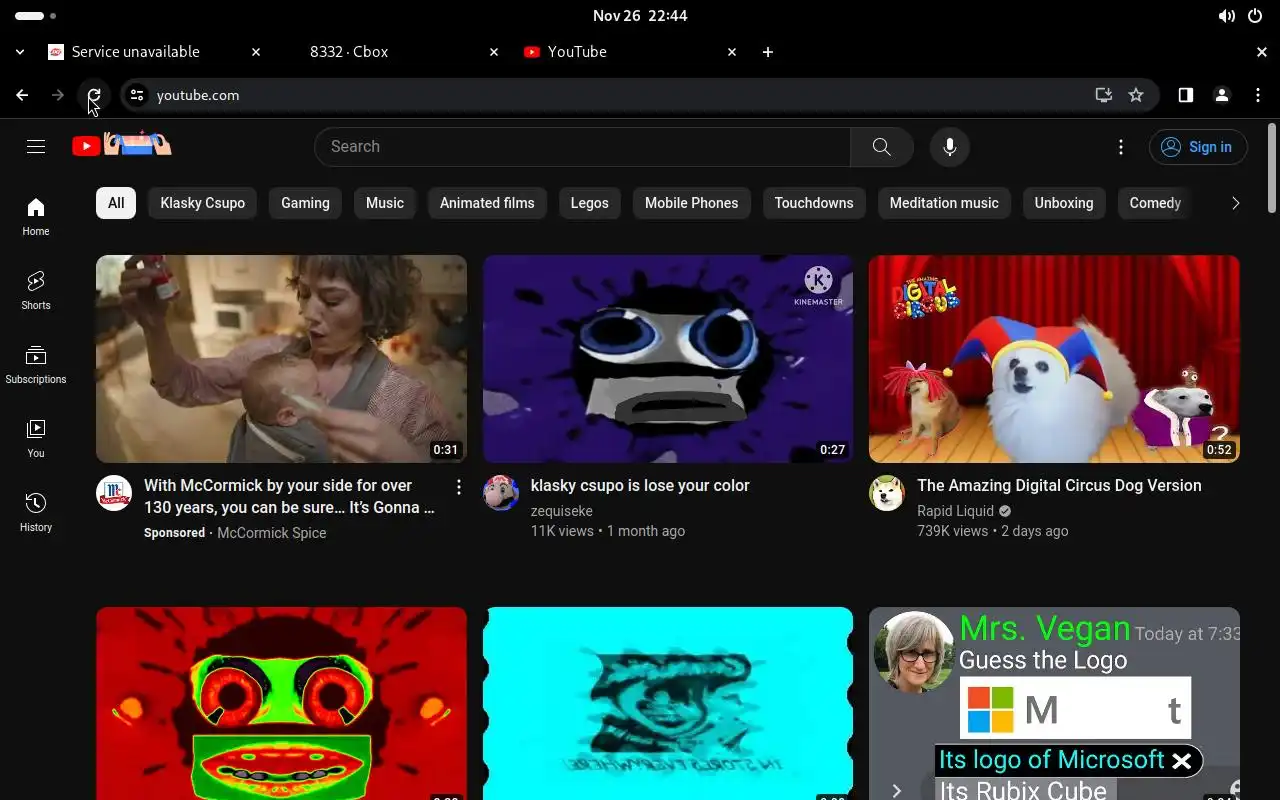This screenshot has width=1280, height=800.
Task: Filter by Touchdowns chip
Action: click(814, 203)
